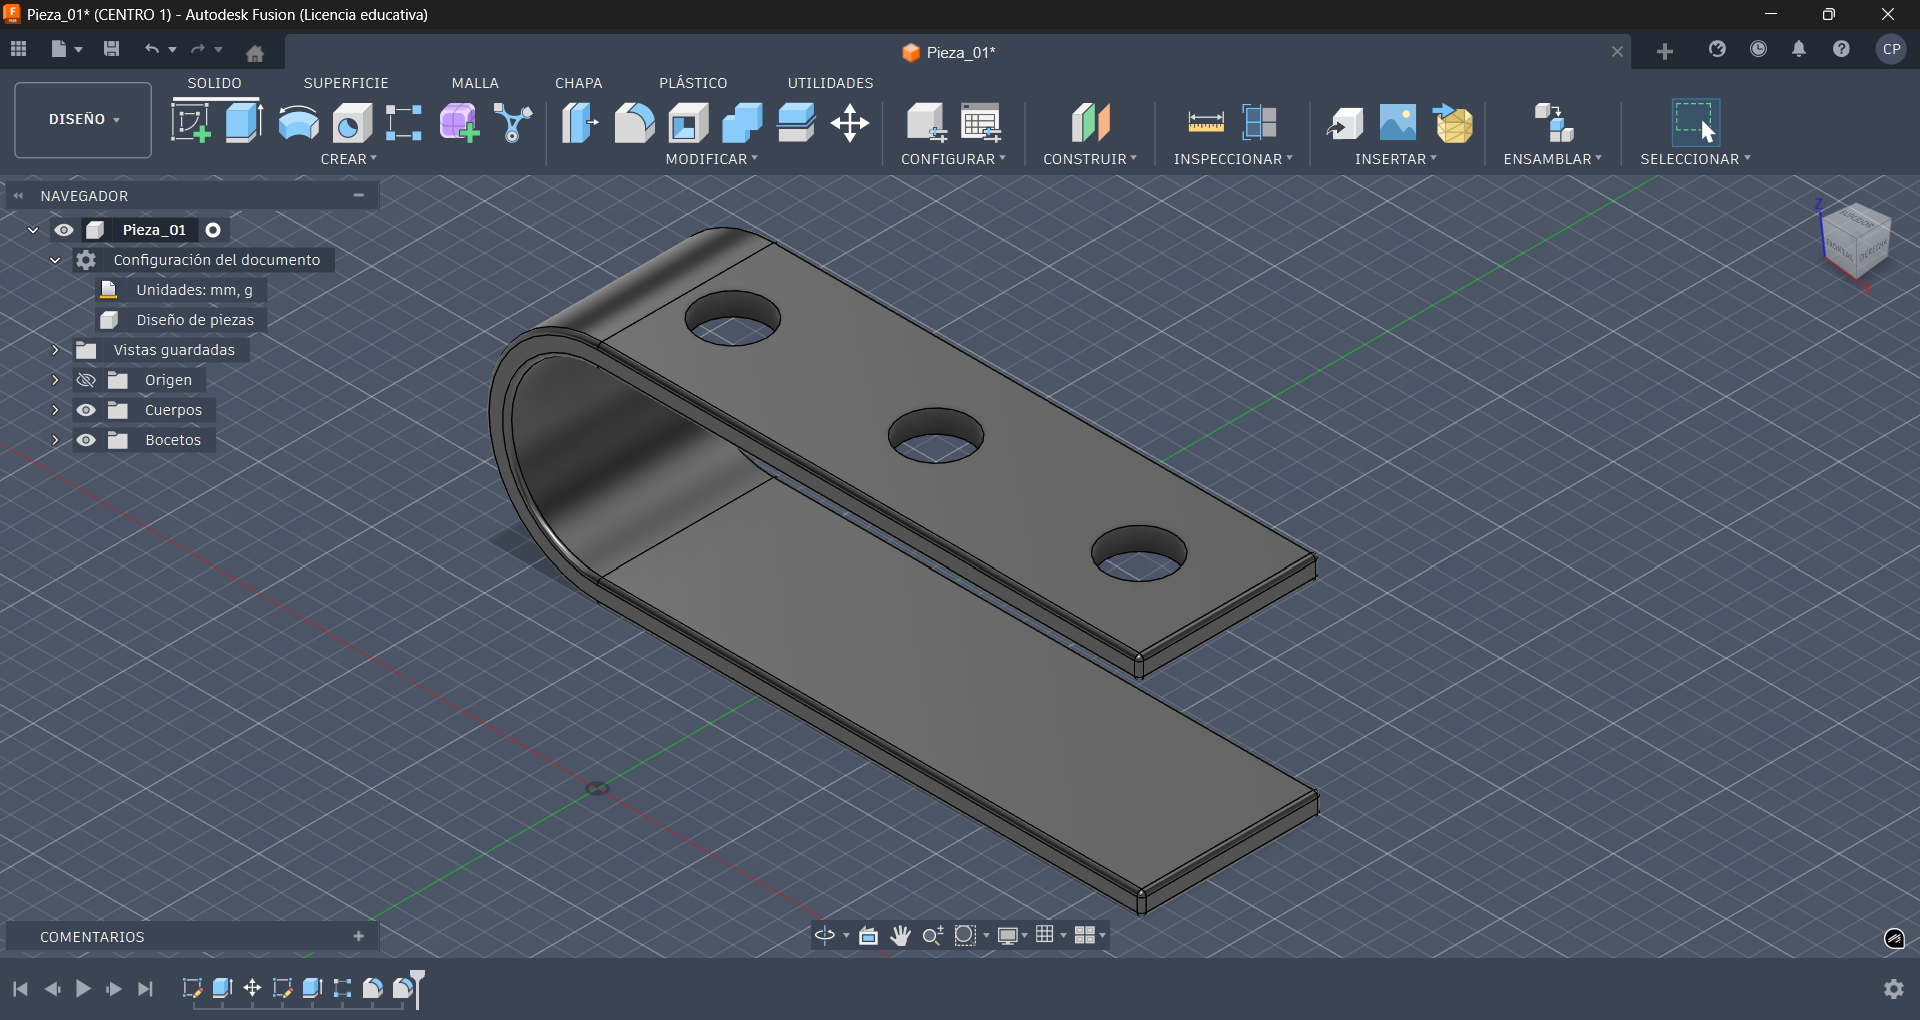The width and height of the screenshot is (1920, 1020).
Task: Open the DISEÑO workspace selector
Action: 82,119
